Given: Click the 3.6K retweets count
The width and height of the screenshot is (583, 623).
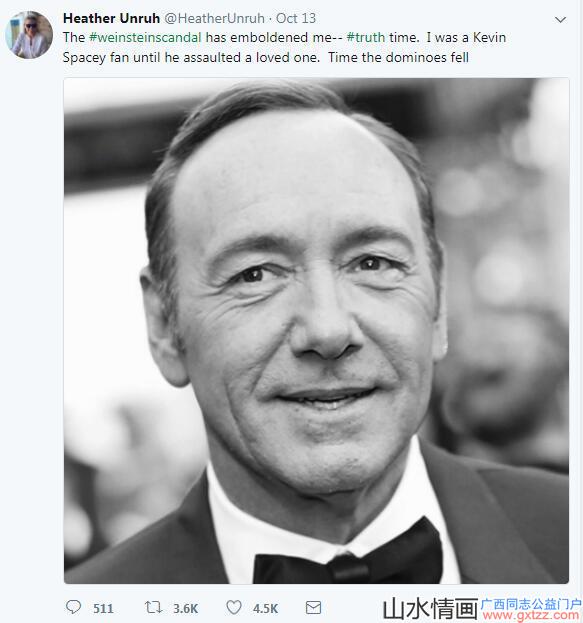Looking at the screenshot, I should coord(186,608).
